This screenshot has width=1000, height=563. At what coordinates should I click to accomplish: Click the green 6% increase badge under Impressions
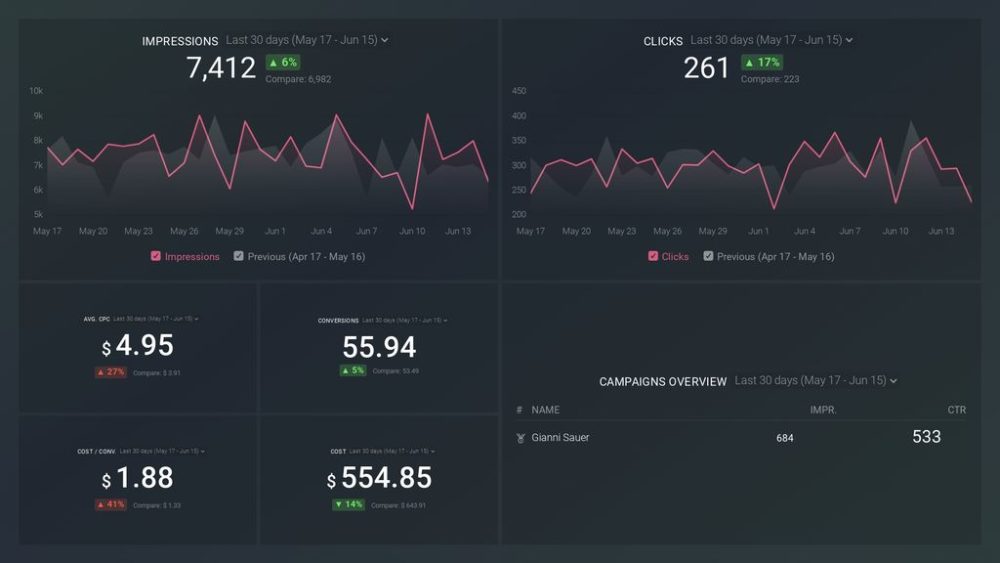[281, 62]
